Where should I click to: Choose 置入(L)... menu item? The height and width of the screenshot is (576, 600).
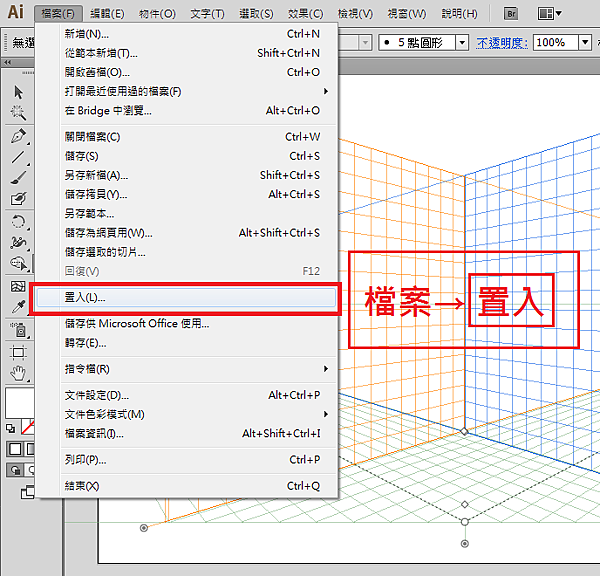click(x=186, y=297)
